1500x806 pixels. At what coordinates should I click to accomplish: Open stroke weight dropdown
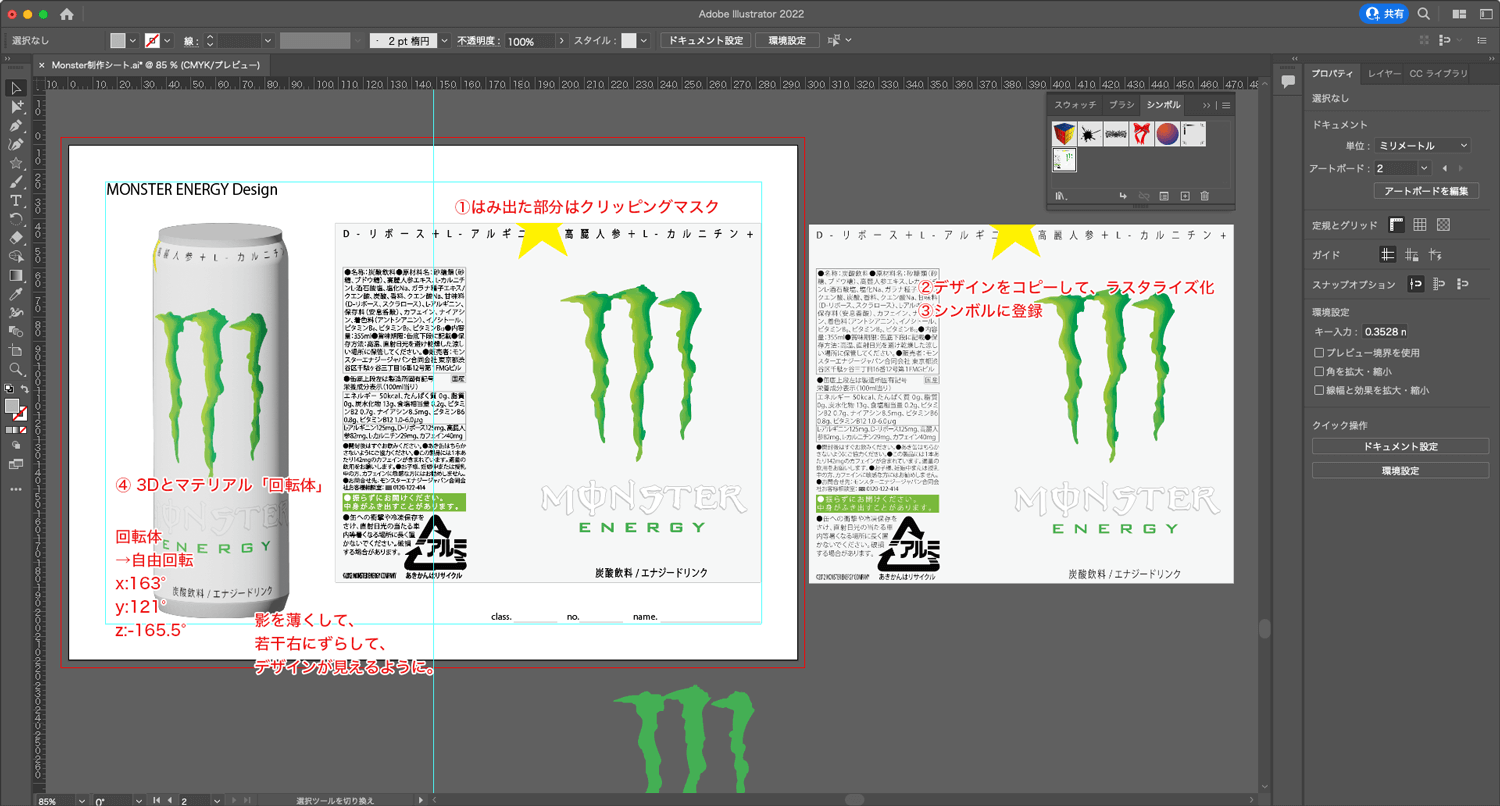(266, 41)
